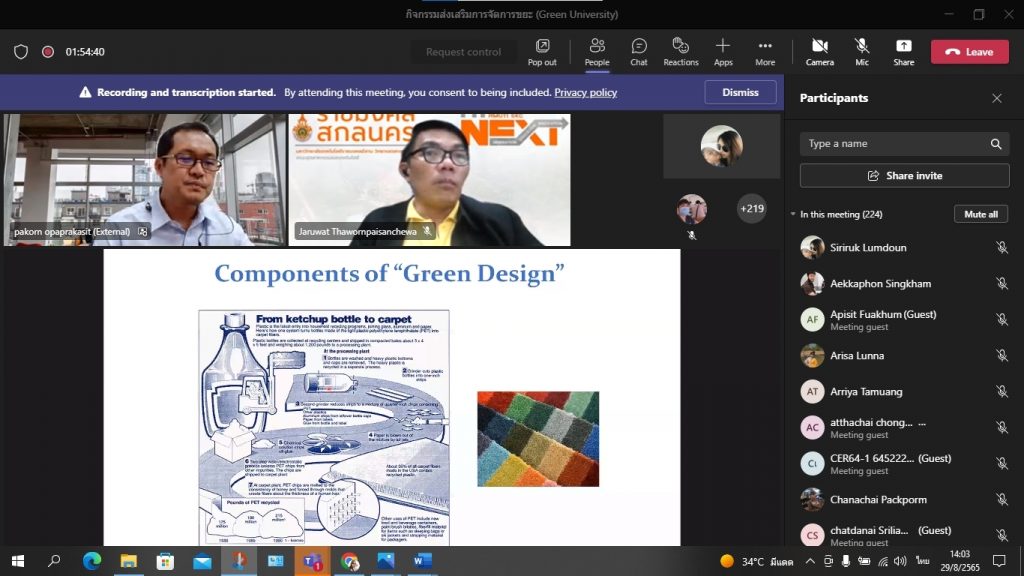Type a name search field

pyautogui.click(x=895, y=144)
